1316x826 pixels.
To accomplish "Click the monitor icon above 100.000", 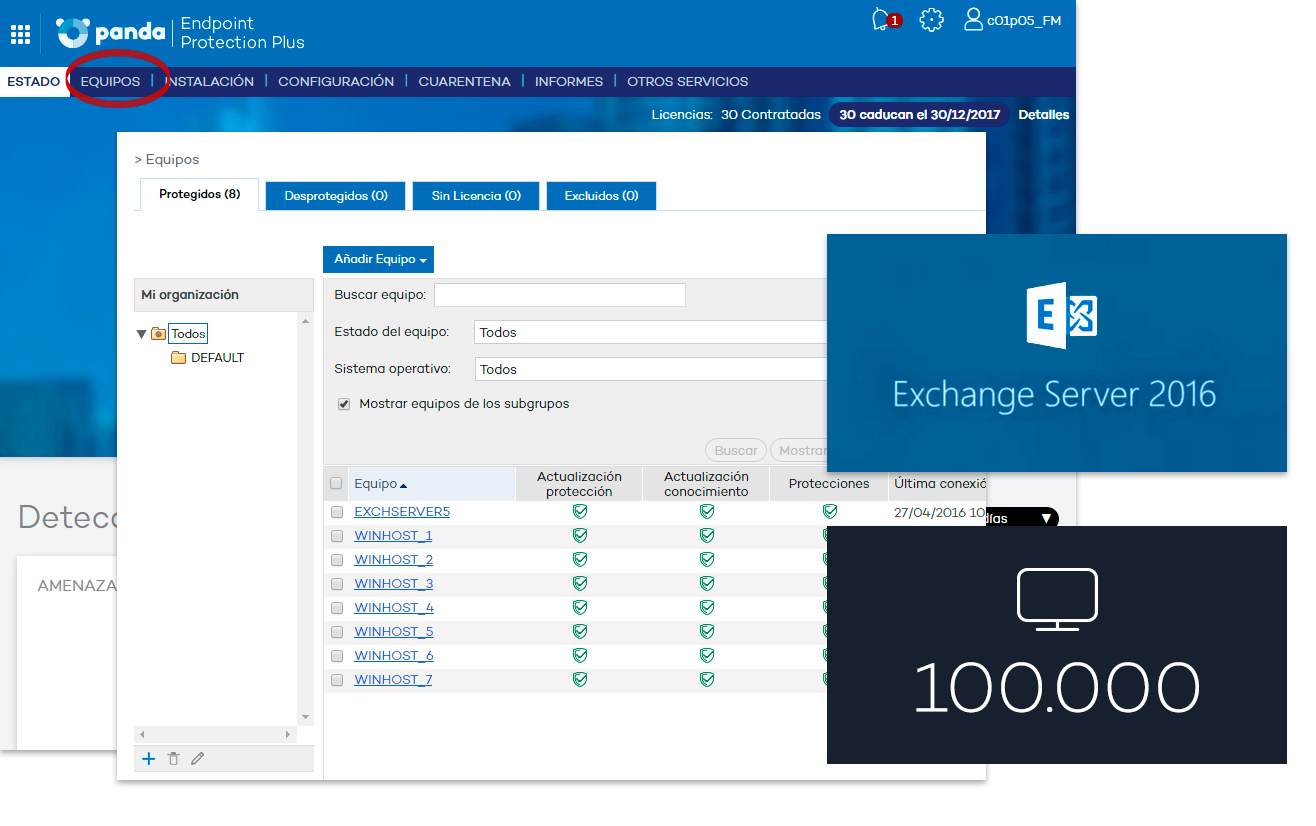I will [x=1057, y=600].
